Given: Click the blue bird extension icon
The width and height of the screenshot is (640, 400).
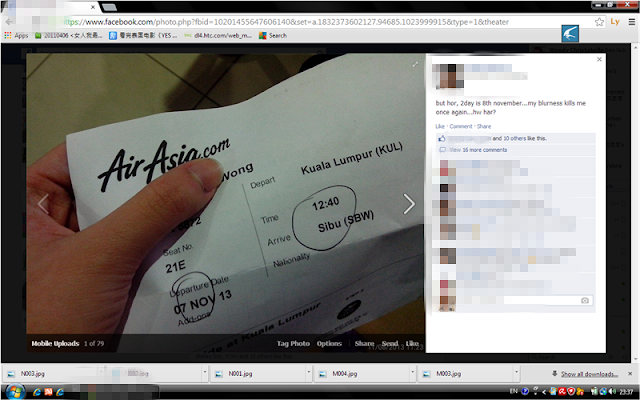Looking at the screenshot, I should tap(570, 33).
